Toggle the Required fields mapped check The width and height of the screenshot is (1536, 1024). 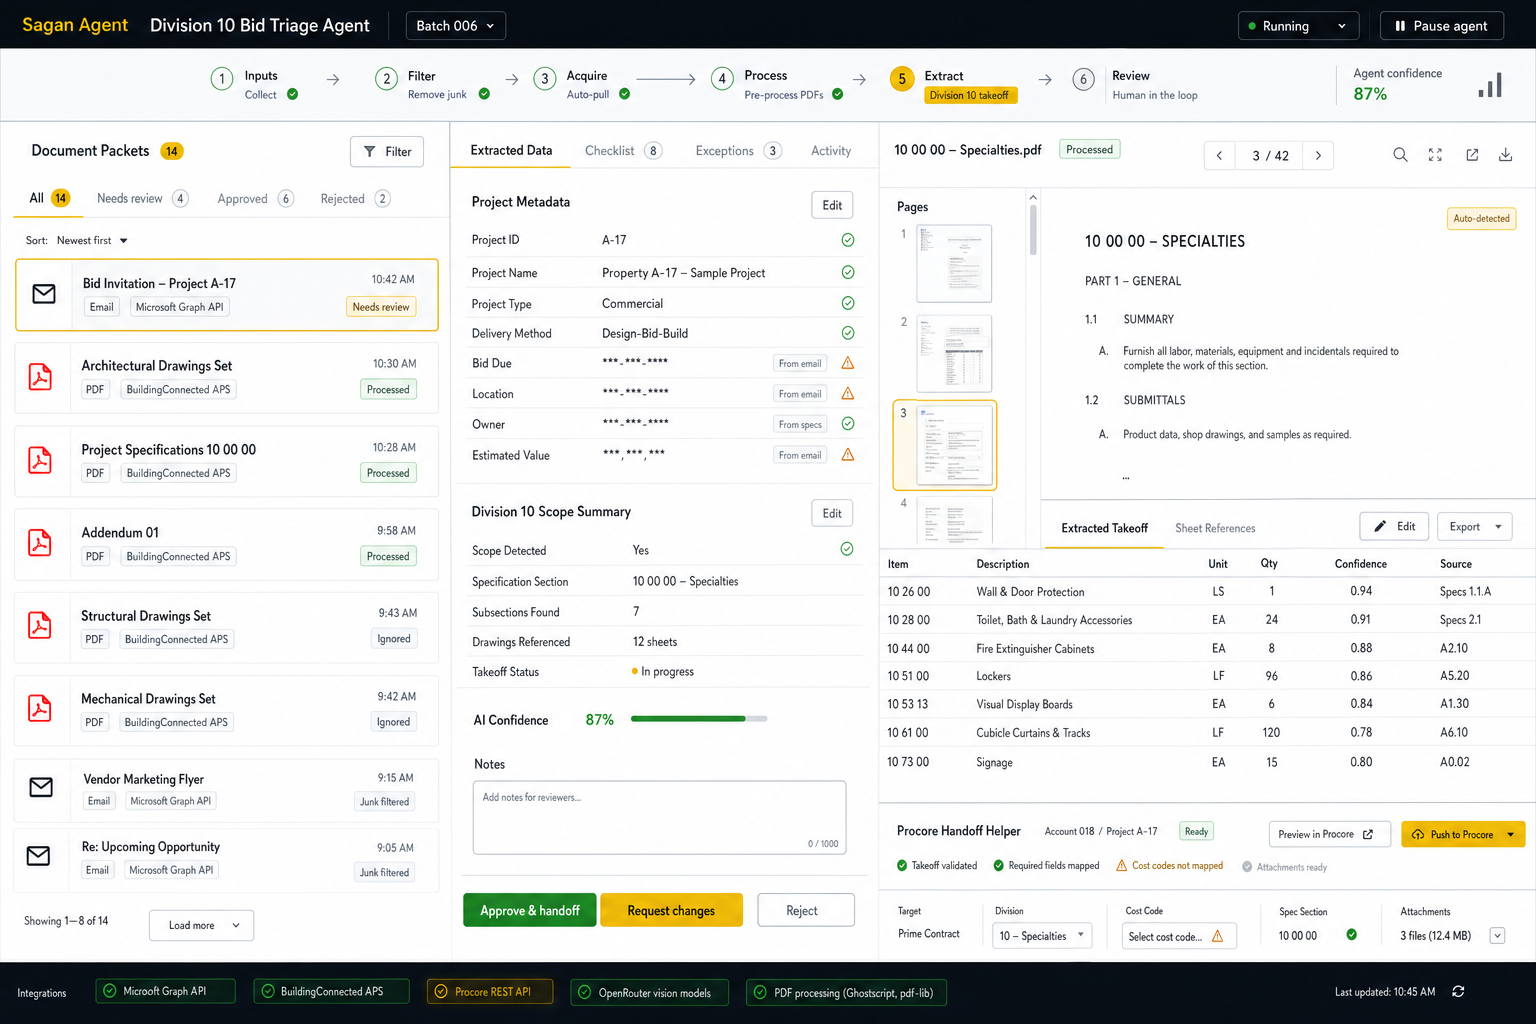999,866
